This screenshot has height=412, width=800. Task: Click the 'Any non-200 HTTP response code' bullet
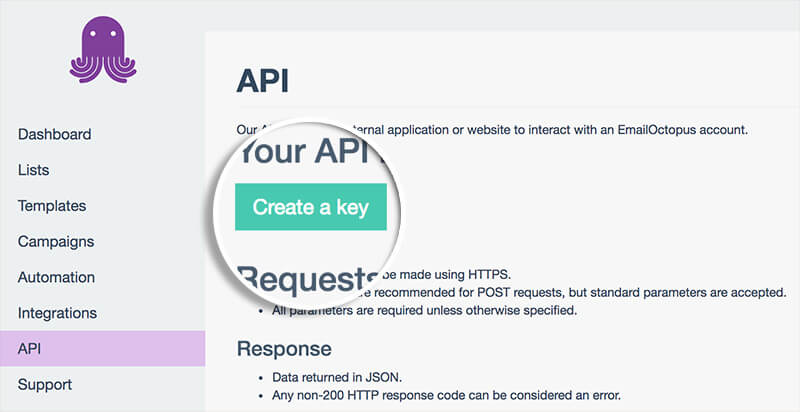point(446,395)
